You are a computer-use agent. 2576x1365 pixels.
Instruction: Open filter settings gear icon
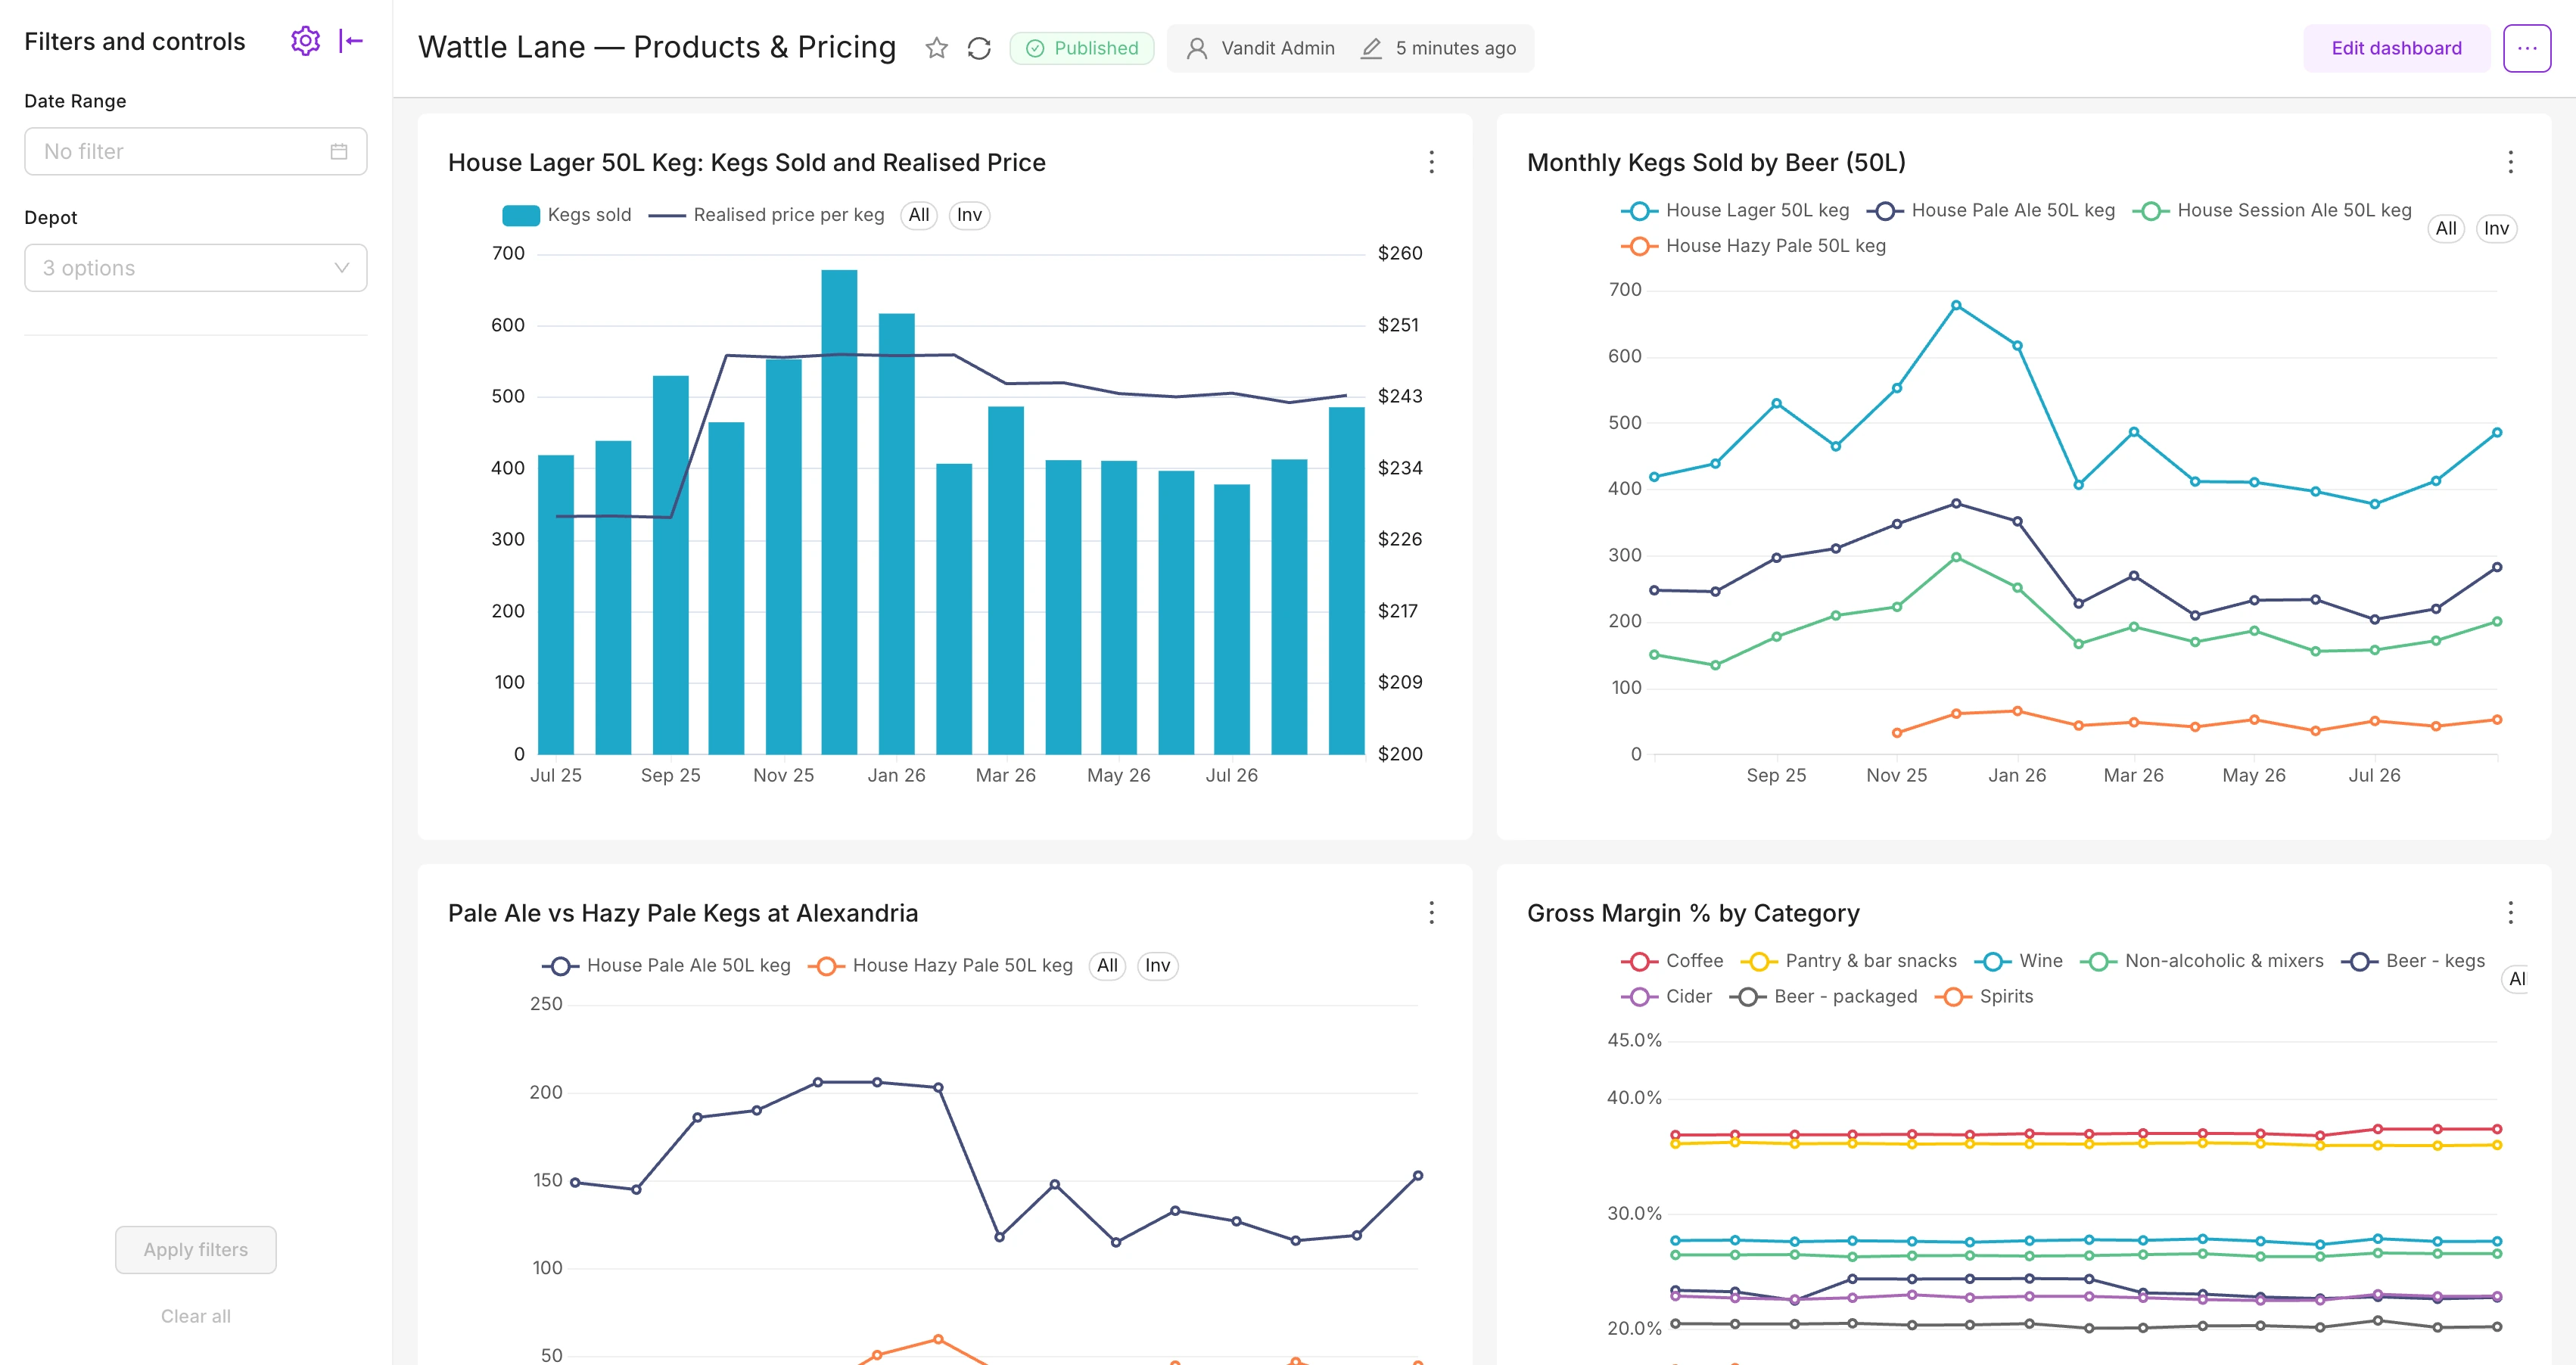tap(305, 41)
